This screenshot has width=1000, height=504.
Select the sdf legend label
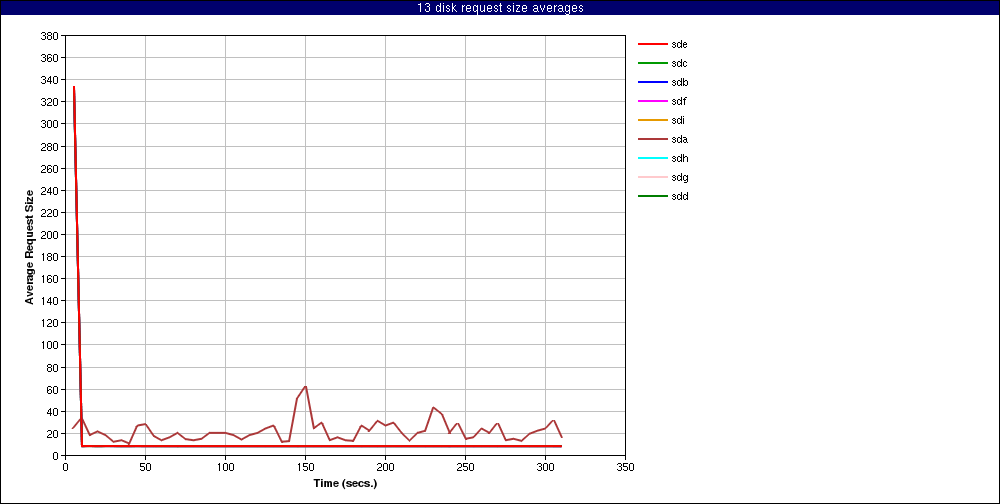tap(679, 101)
